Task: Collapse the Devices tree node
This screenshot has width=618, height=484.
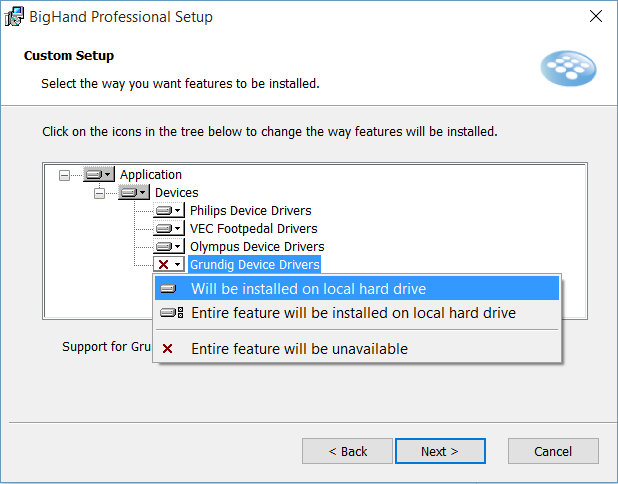Action: (x=100, y=193)
